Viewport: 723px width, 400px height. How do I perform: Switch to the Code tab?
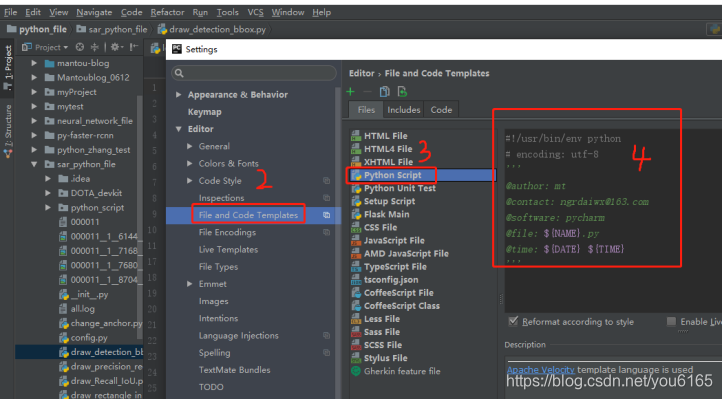[x=441, y=110]
